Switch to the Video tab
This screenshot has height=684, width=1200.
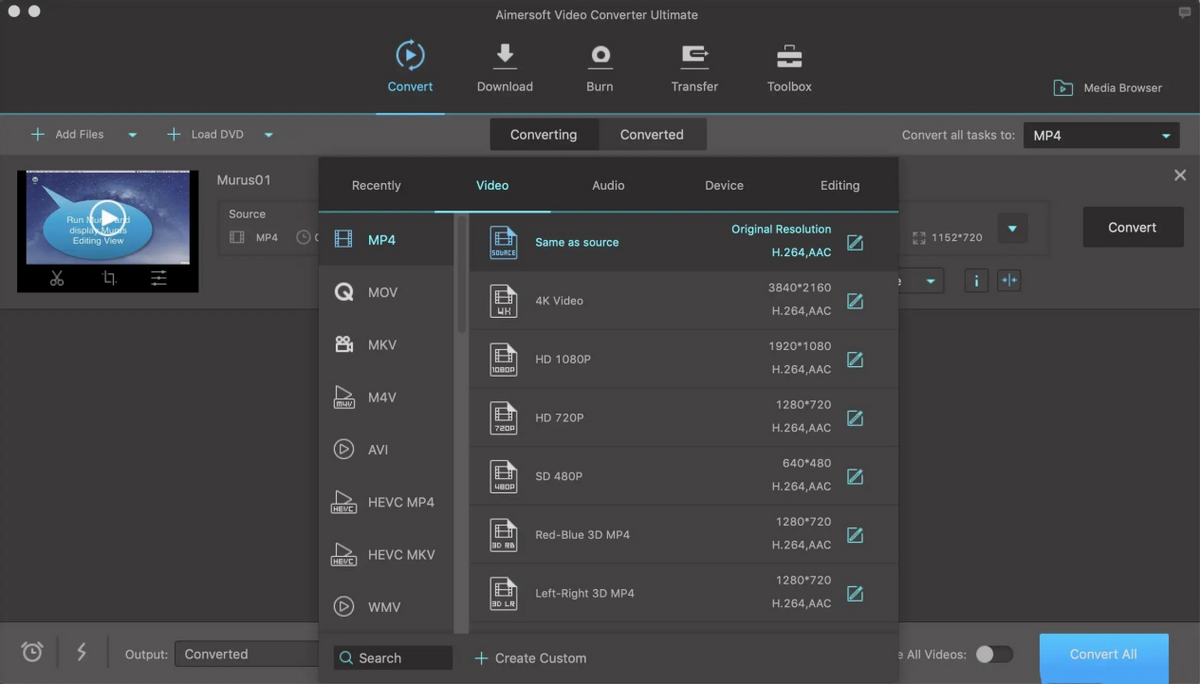pos(492,185)
